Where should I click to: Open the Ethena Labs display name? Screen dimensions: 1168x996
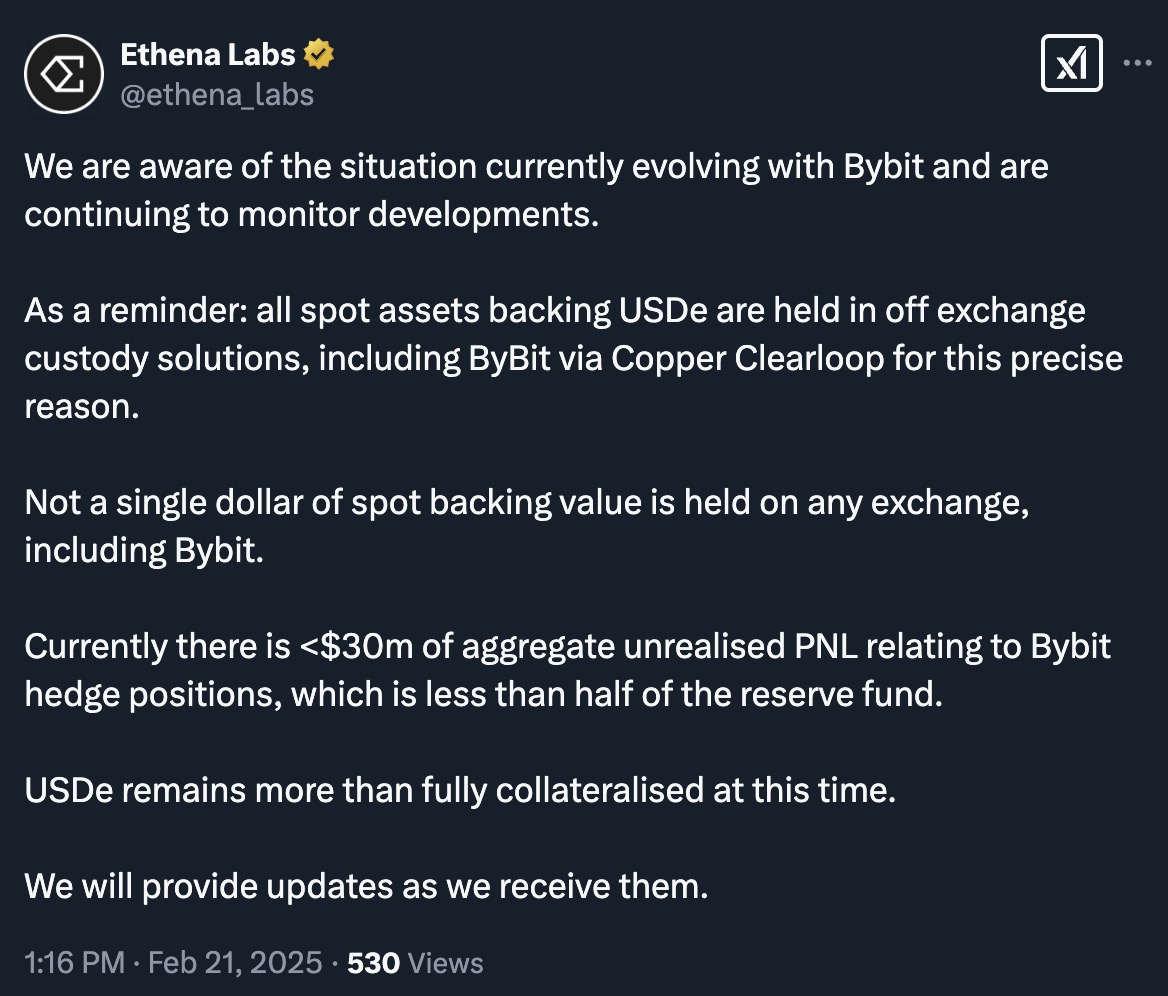pyautogui.click(x=207, y=55)
